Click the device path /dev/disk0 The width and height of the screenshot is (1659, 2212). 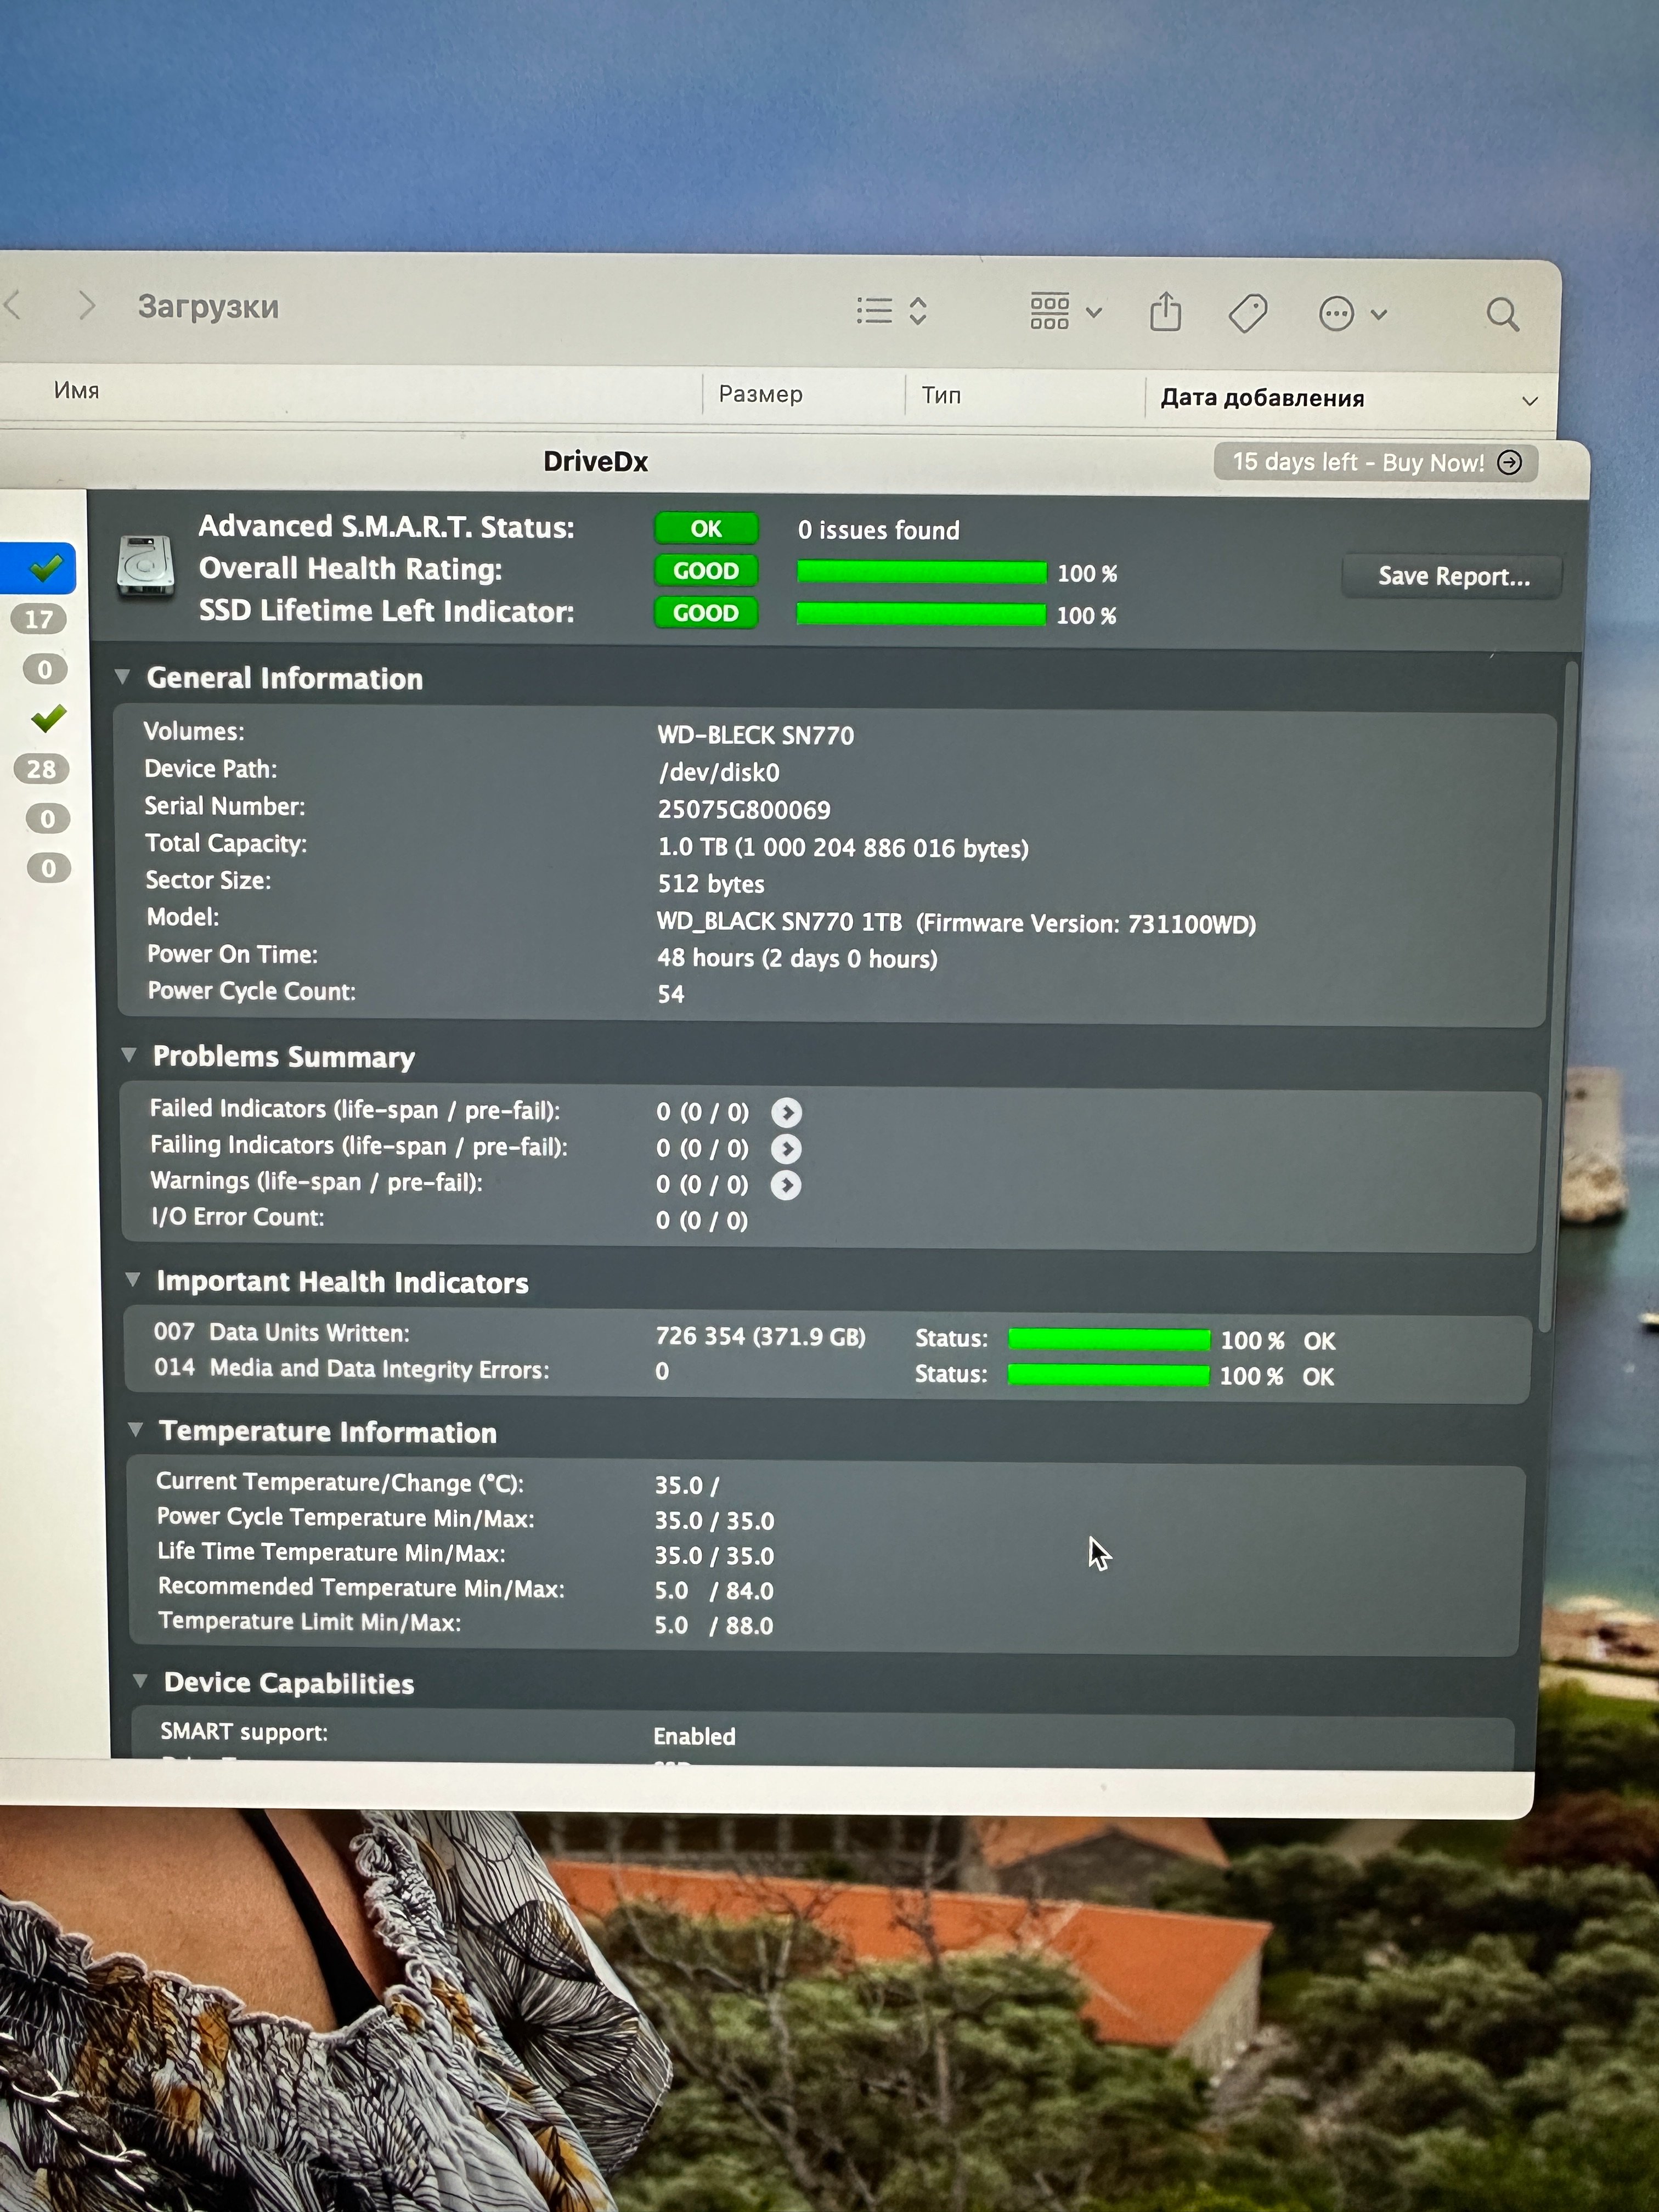pyautogui.click(x=719, y=772)
